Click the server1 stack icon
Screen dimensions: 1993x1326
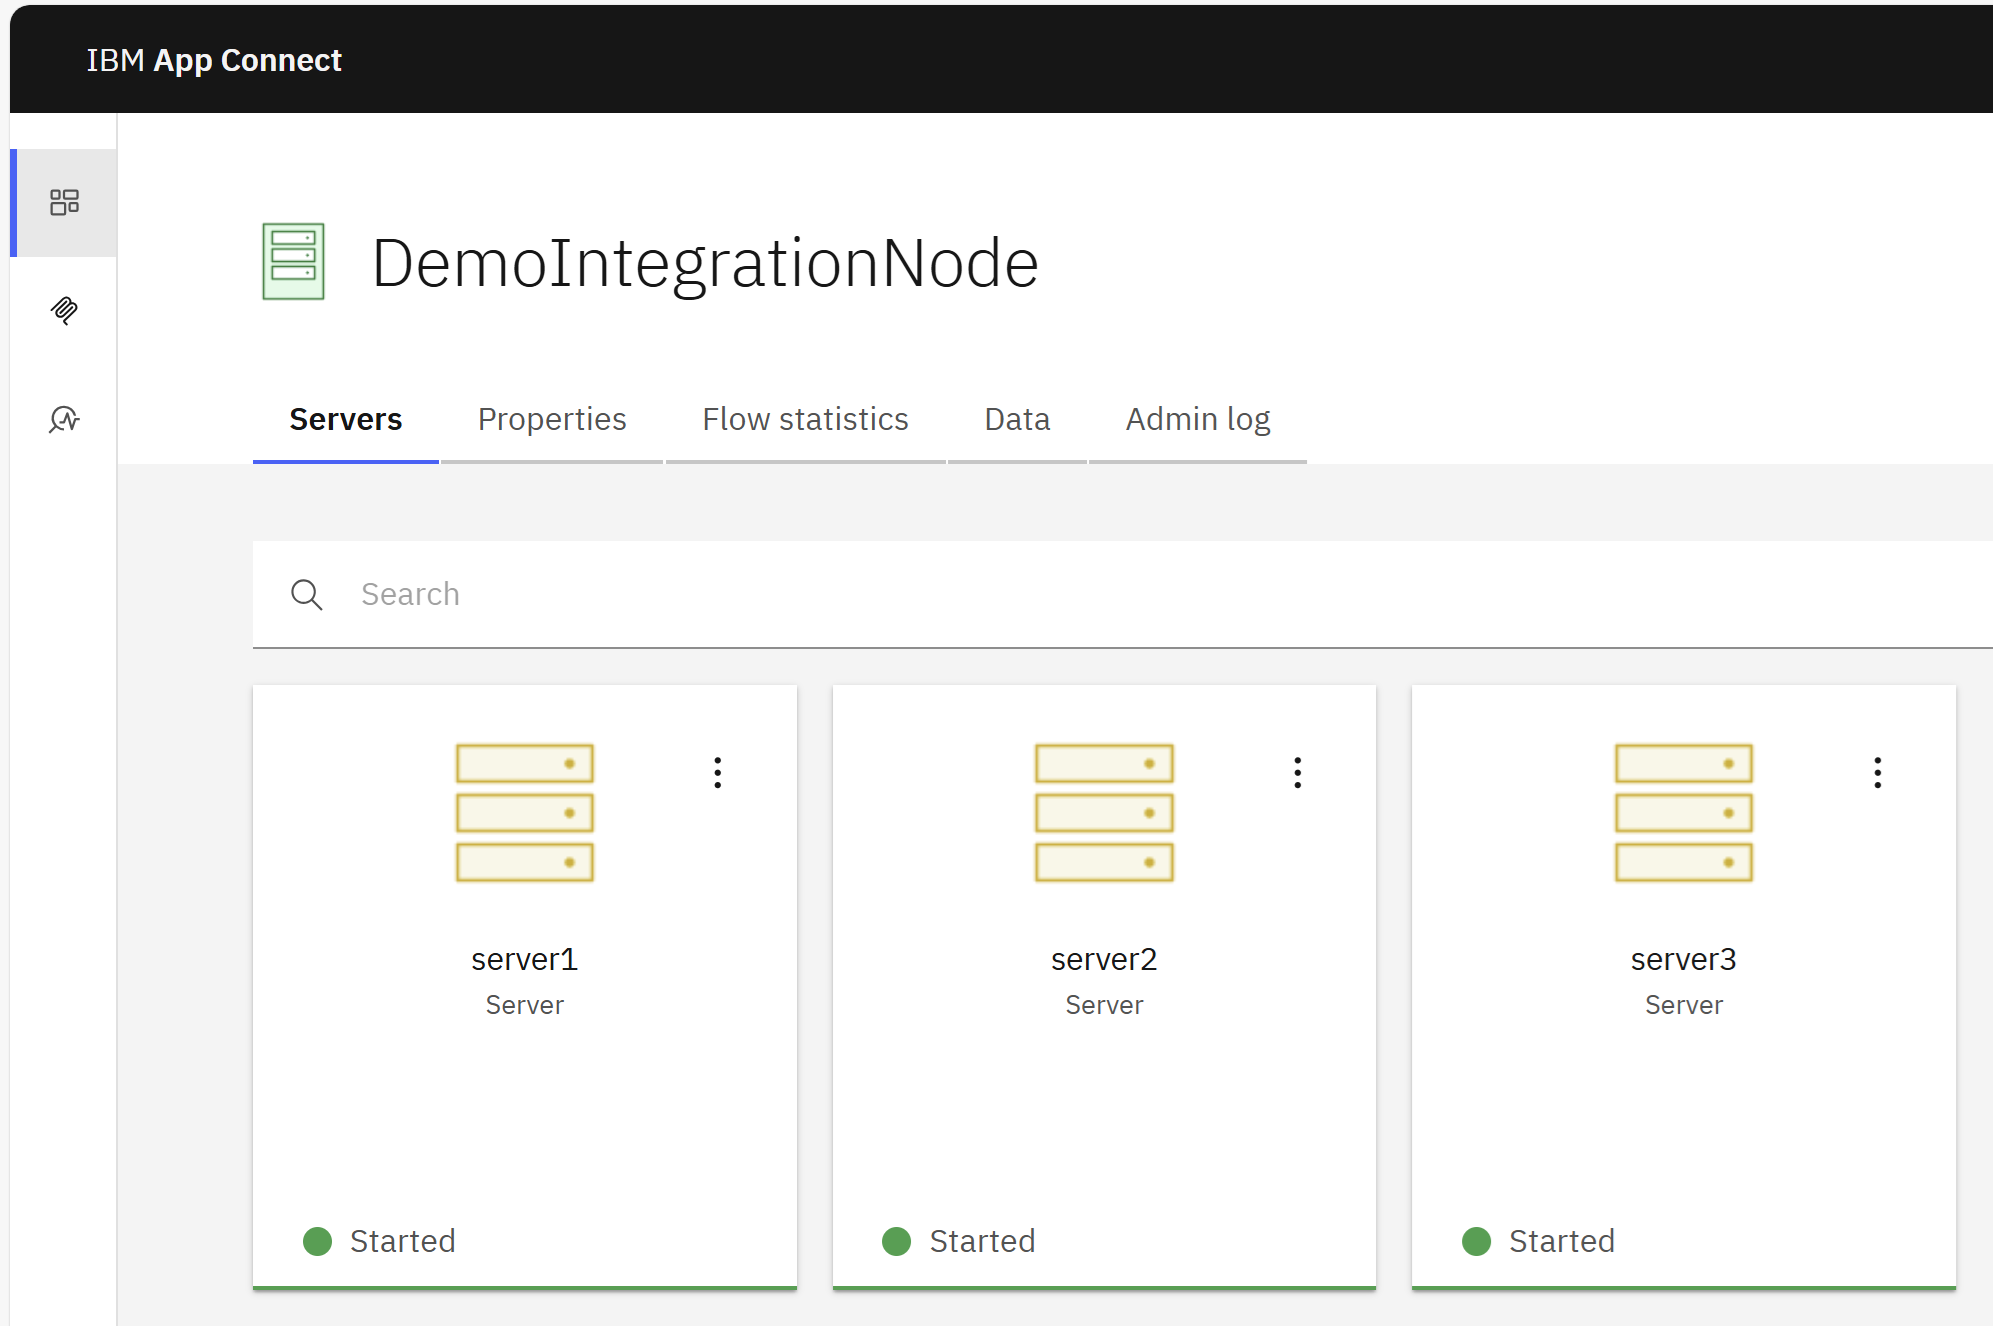point(525,812)
